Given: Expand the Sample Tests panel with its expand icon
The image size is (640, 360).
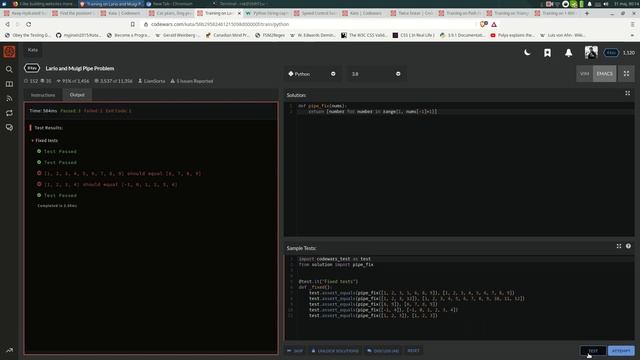Looking at the screenshot, I should [x=619, y=246].
